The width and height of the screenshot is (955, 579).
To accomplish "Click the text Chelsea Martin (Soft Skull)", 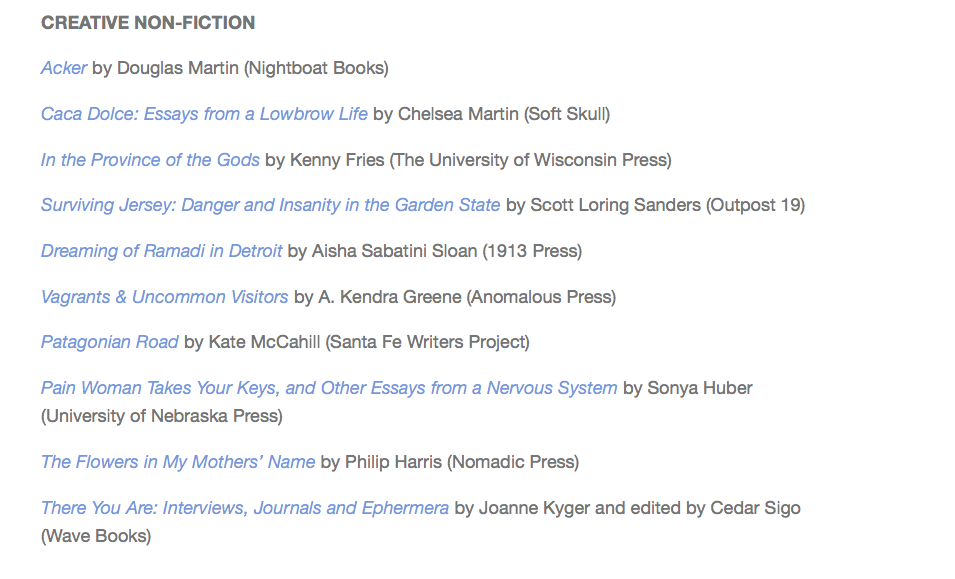I will [504, 114].
